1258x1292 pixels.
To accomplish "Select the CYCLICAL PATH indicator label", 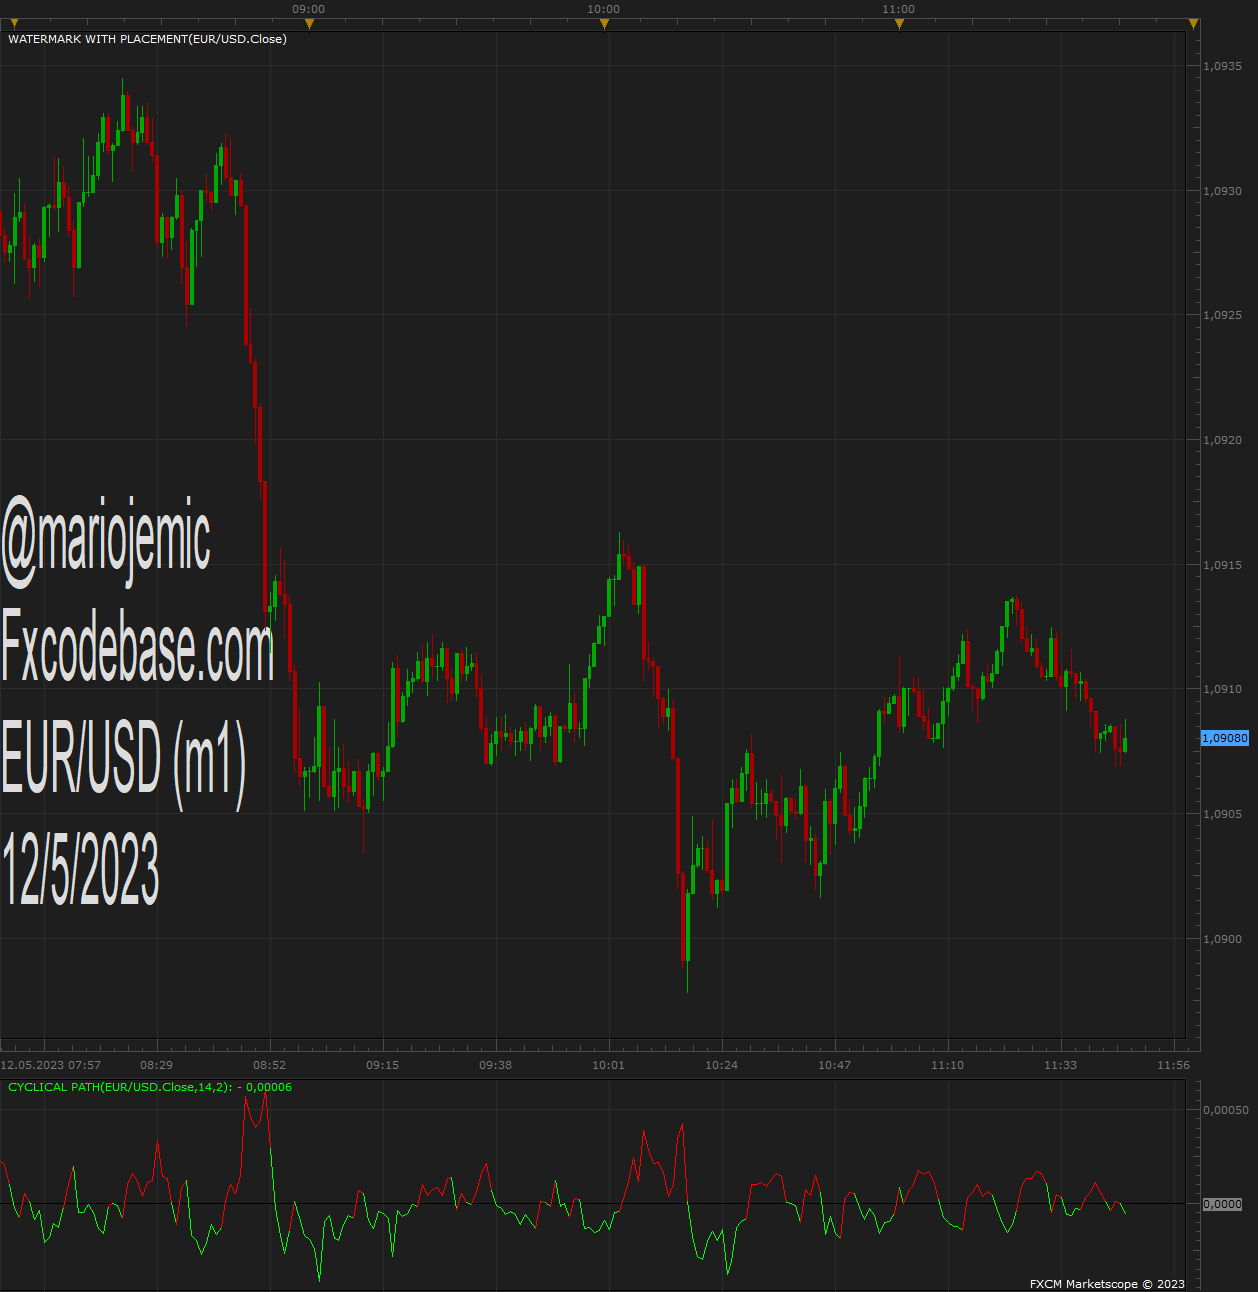I will point(150,1087).
